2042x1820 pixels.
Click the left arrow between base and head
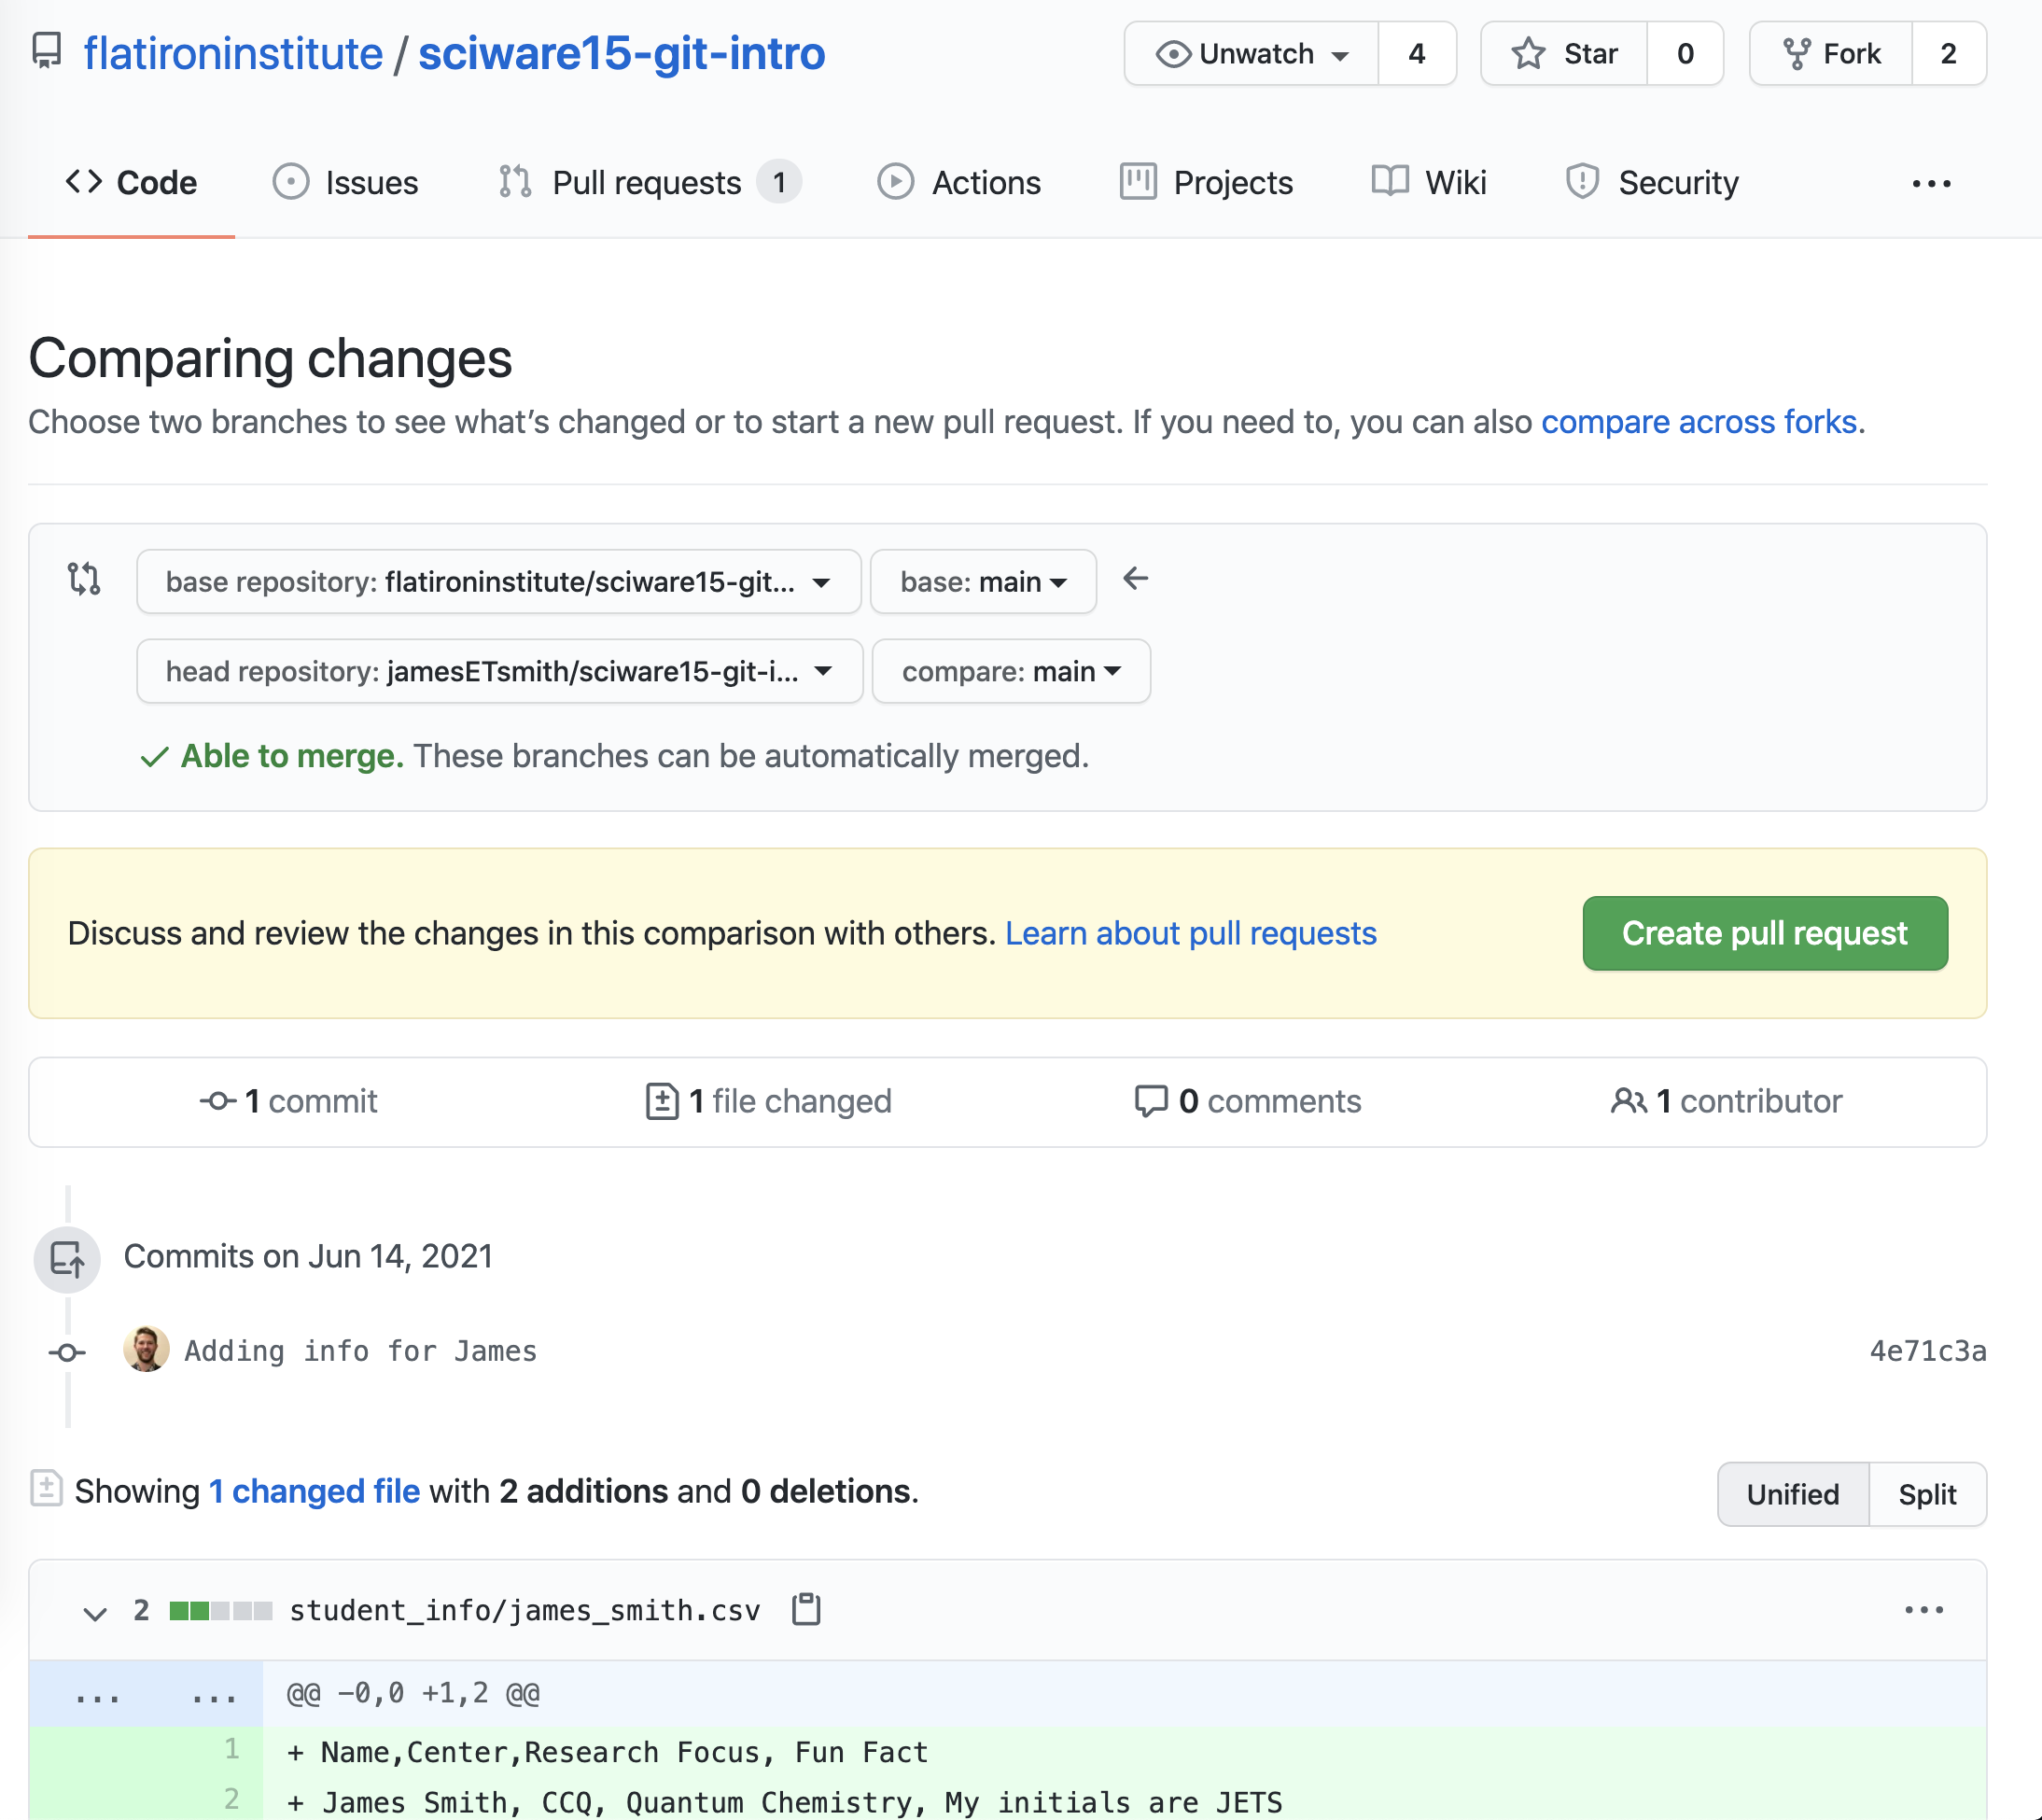[x=1136, y=578]
